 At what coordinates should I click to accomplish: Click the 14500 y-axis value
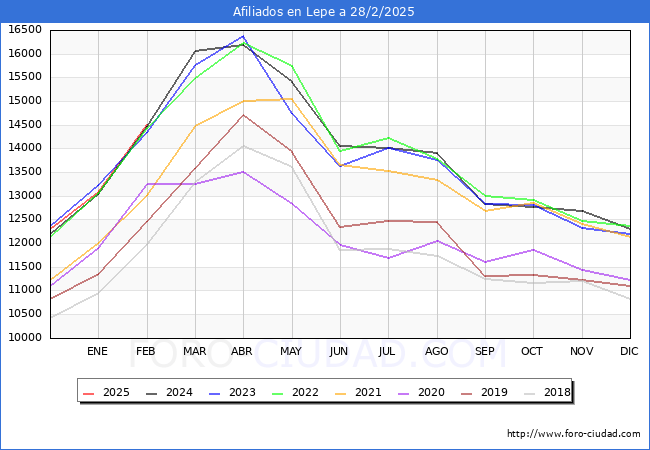click(x=25, y=125)
